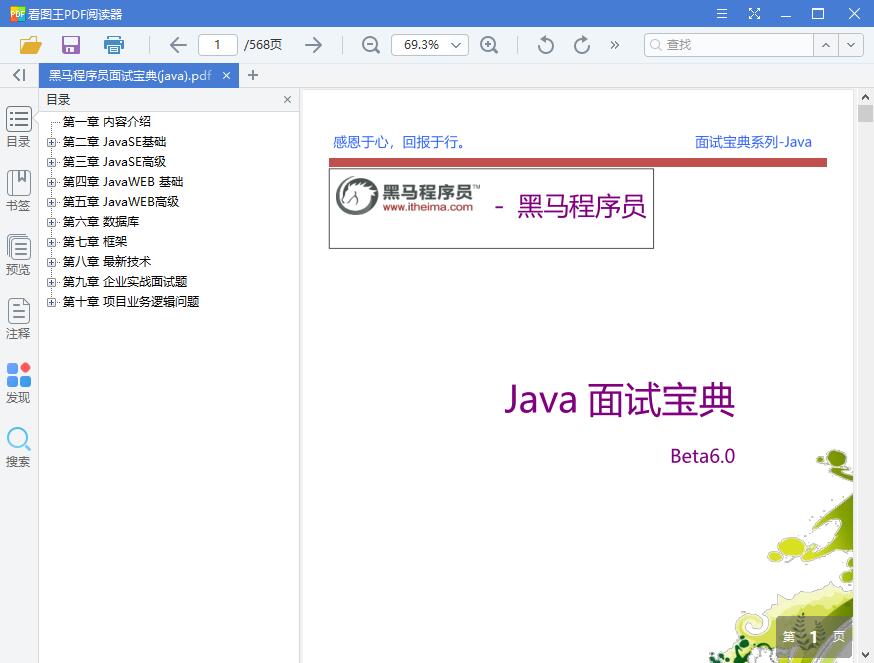Viewport: 874px width, 663px height.
Task: Open the 目录 sidebar panel
Action: (x=18, y=127)
